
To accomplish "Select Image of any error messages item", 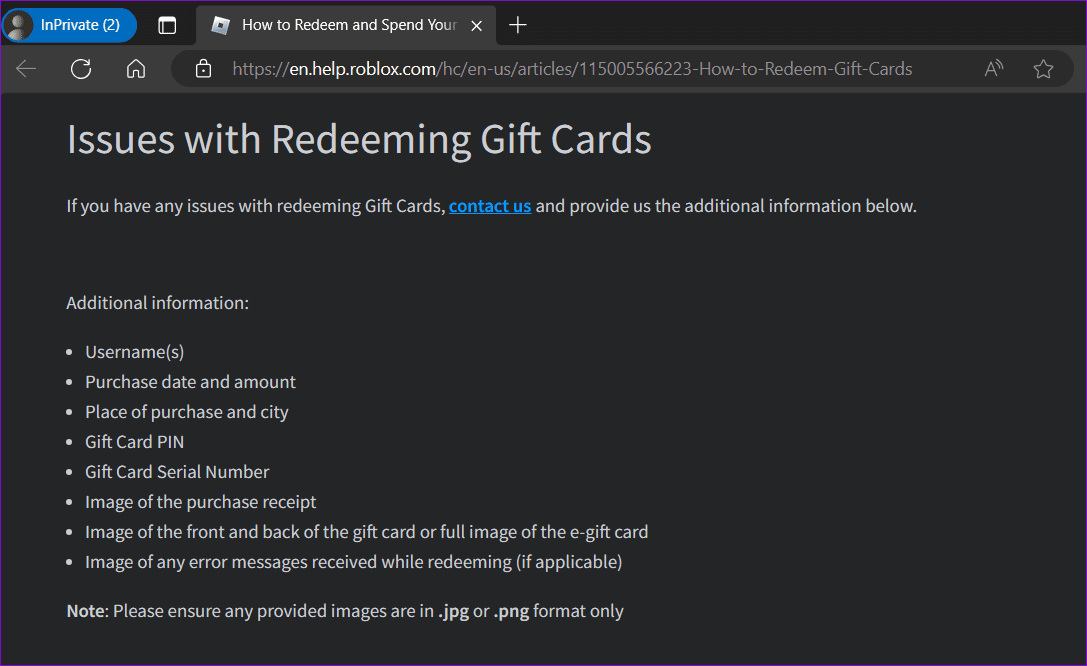I will coord(354,561).
